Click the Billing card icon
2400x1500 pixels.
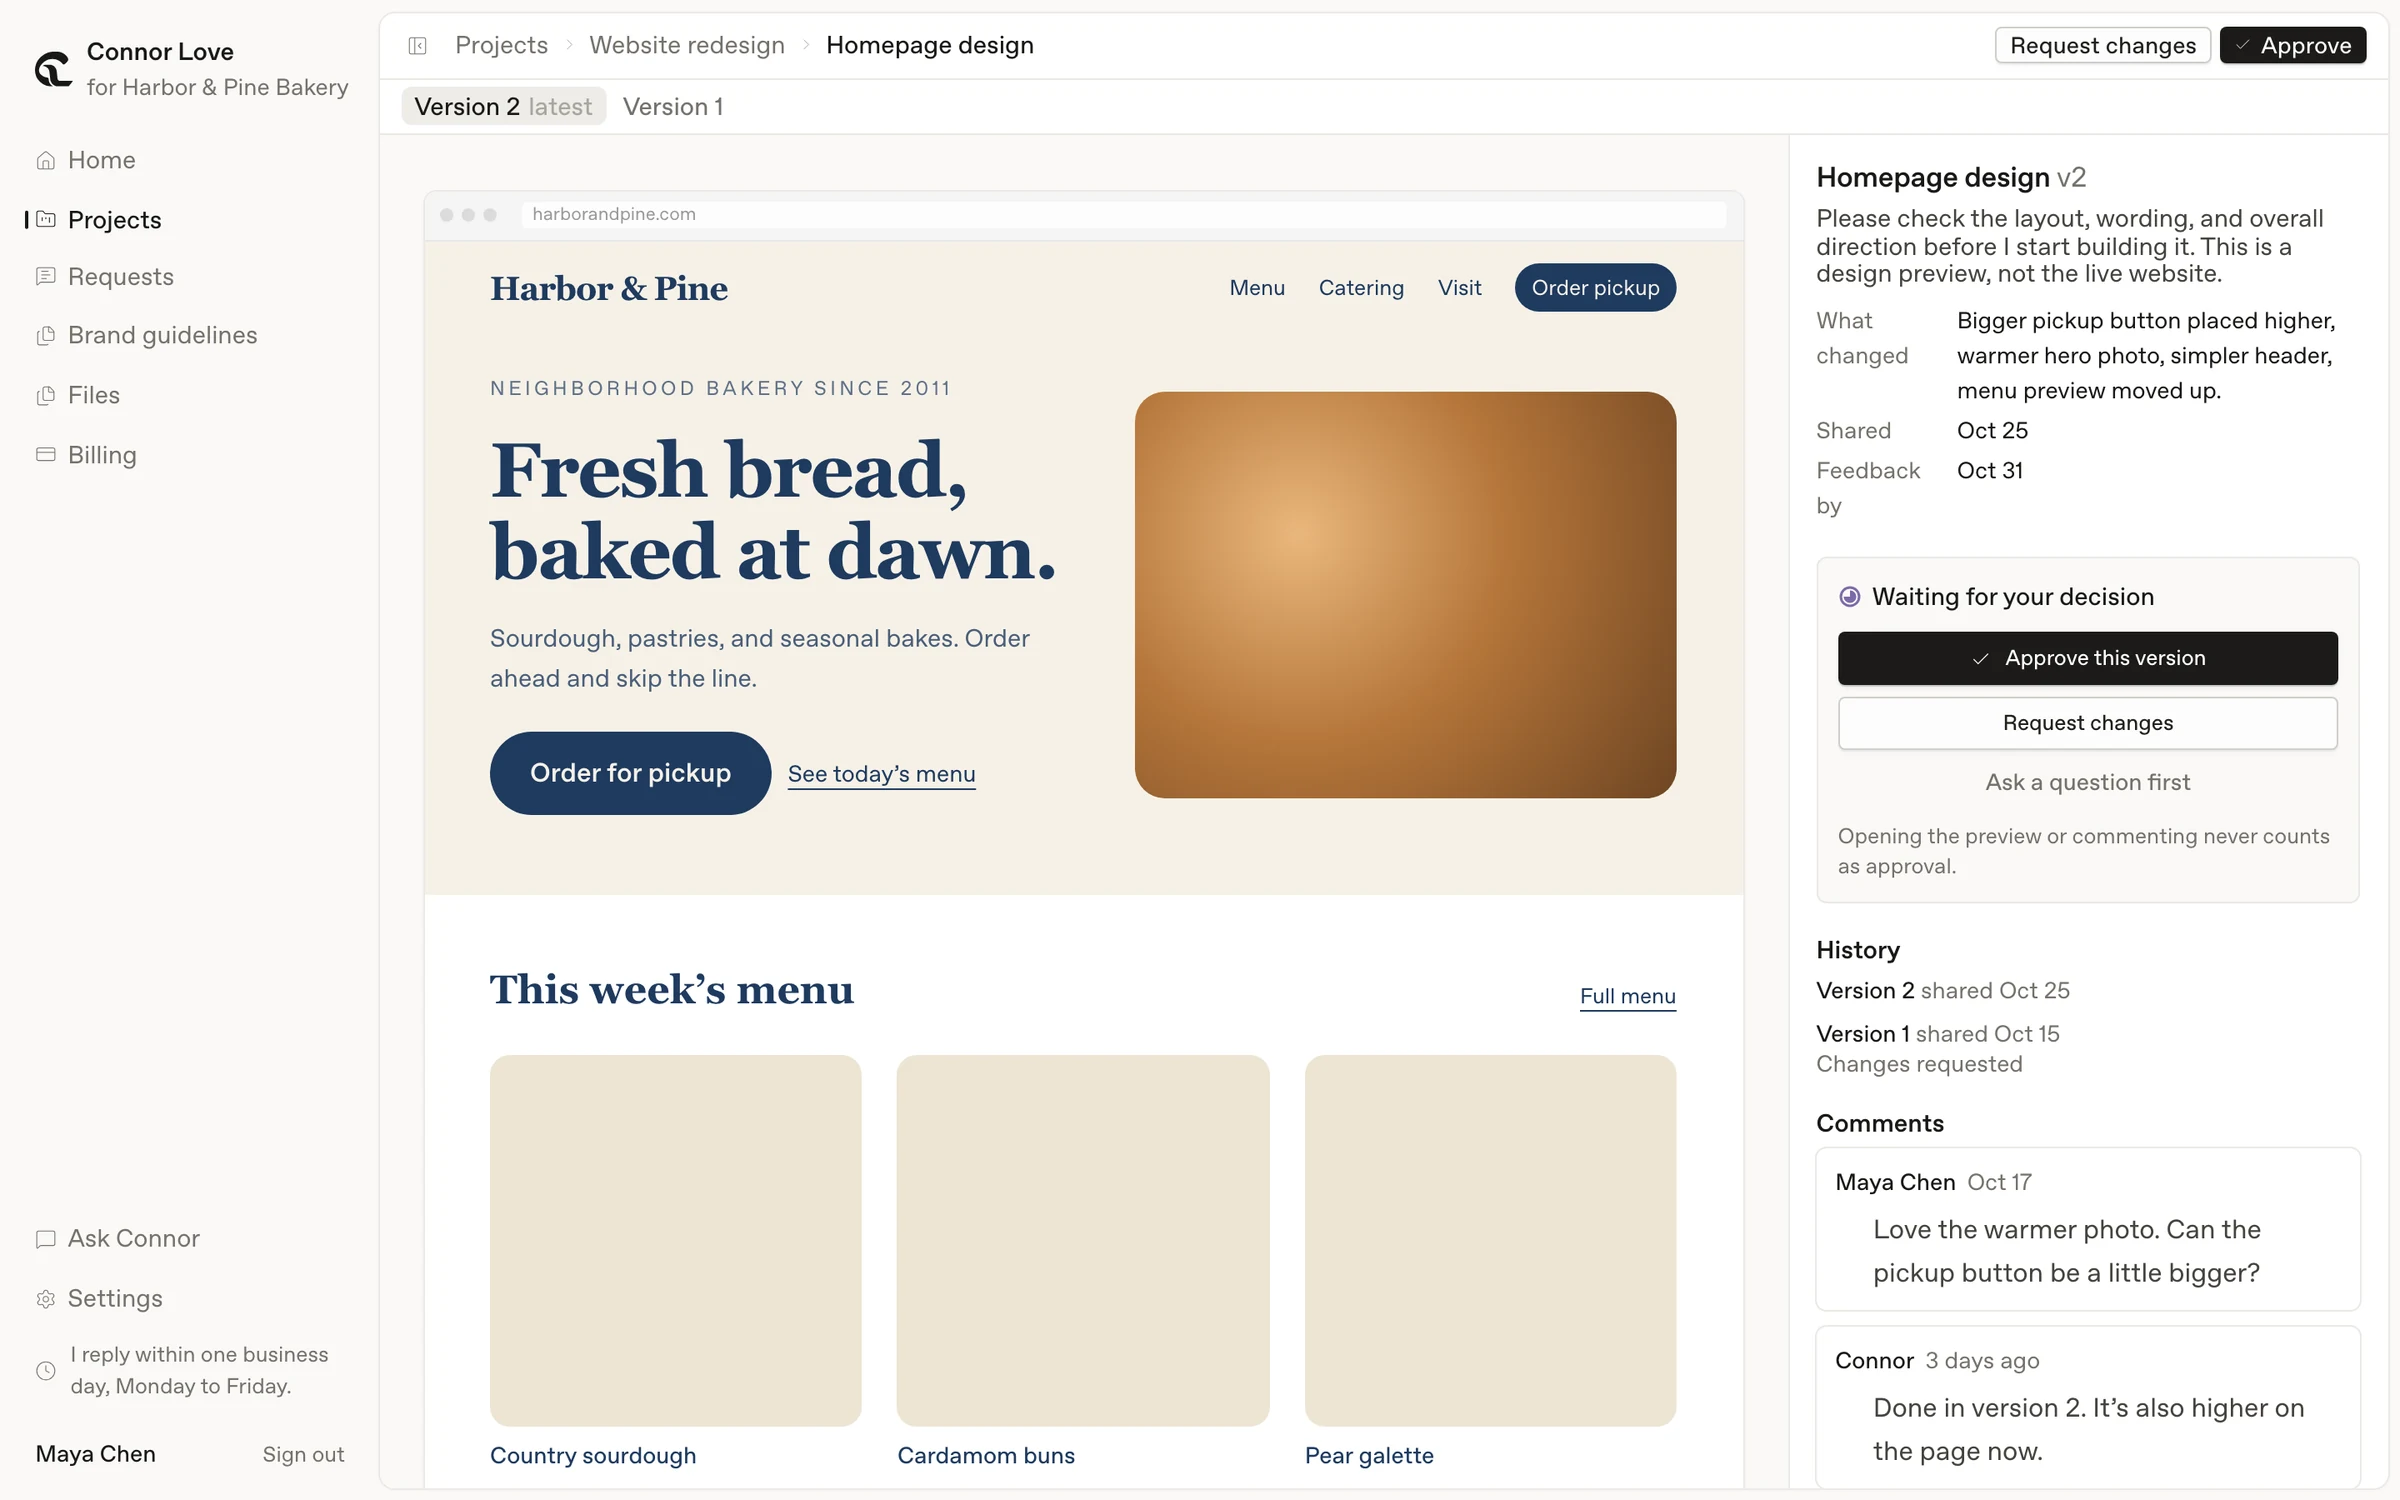(46, 454)
